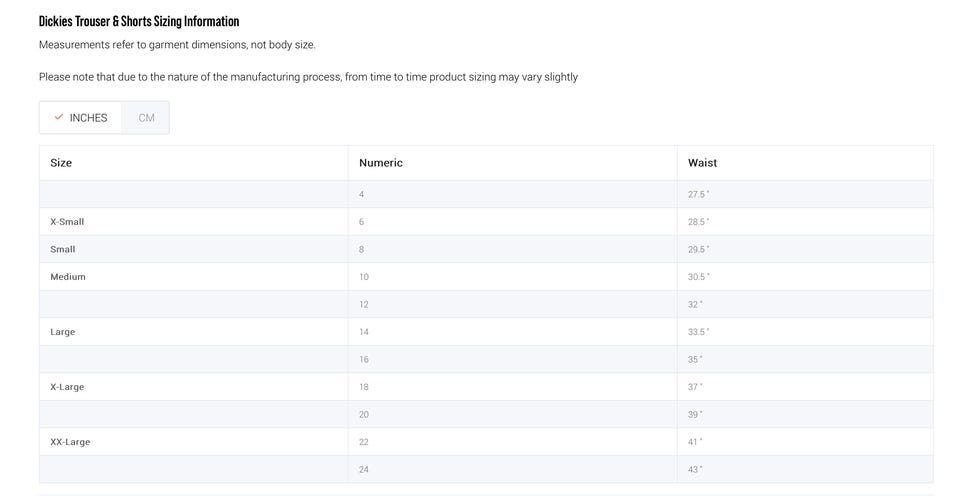Click the 29.5" waist value
The width and height of the screenshot is (960, 496).
coord(699,249)
